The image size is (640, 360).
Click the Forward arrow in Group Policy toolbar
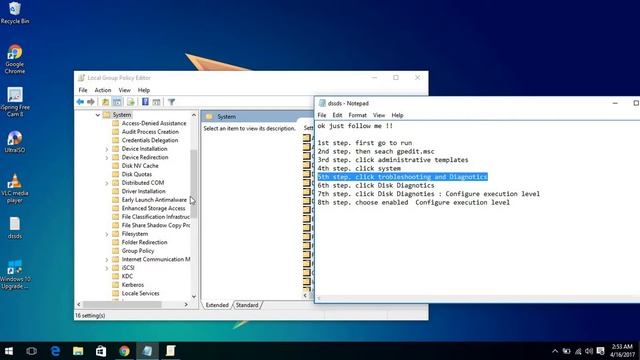(x=91, y=102)
